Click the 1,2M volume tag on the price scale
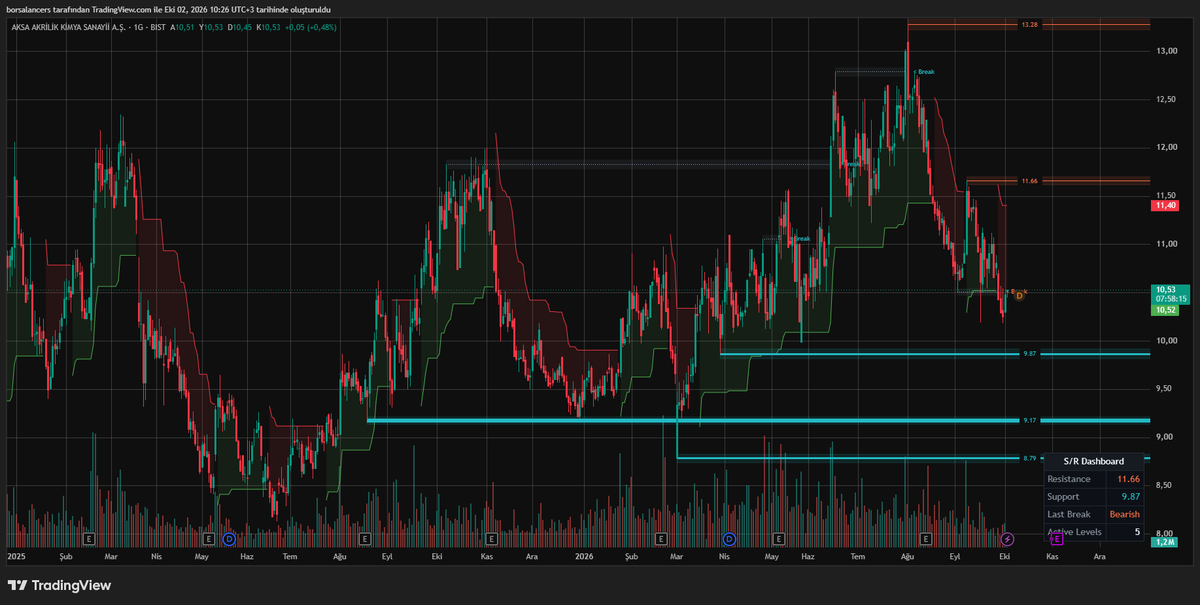 click(x=1165, y=542)
